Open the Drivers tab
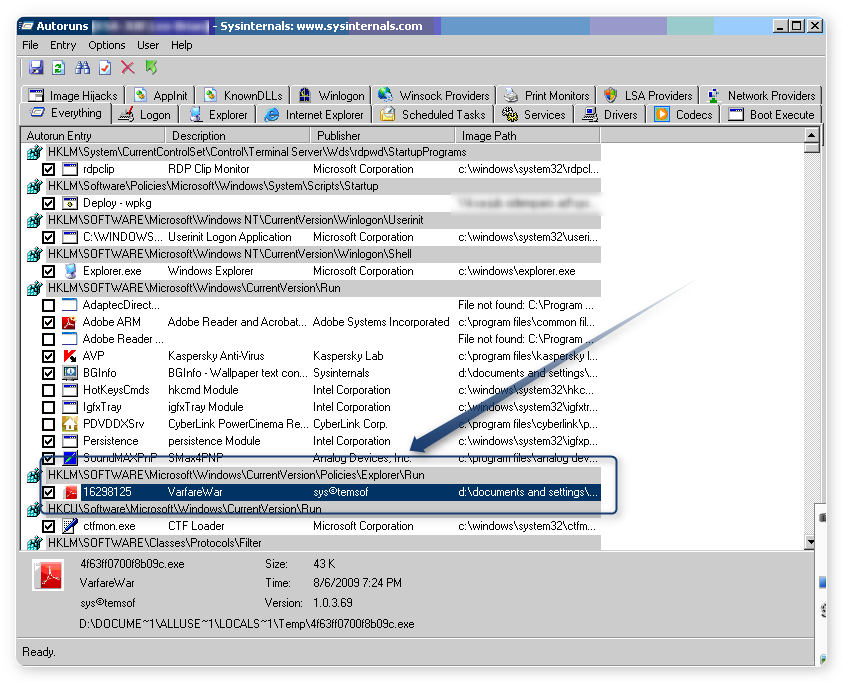 tap(610, 114)
